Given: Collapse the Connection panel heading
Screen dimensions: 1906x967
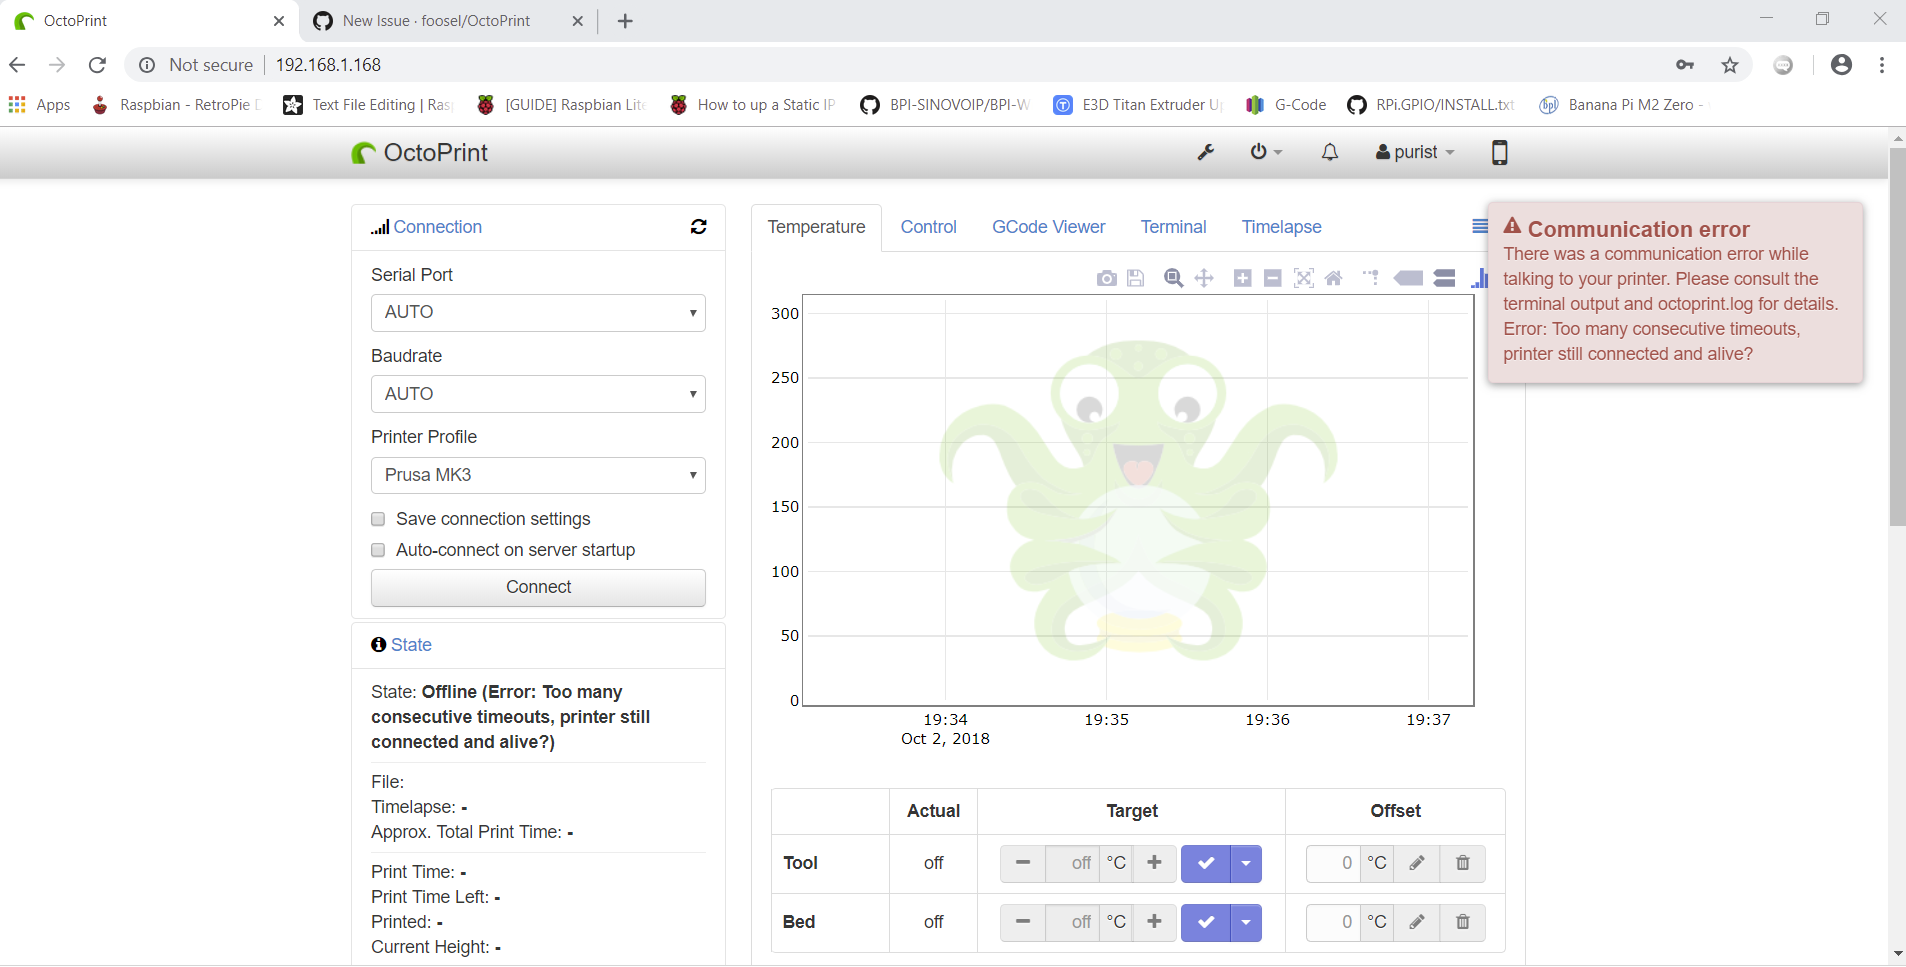Looking at the screenshot, I should pyautogui.click(x=437, y=227).
